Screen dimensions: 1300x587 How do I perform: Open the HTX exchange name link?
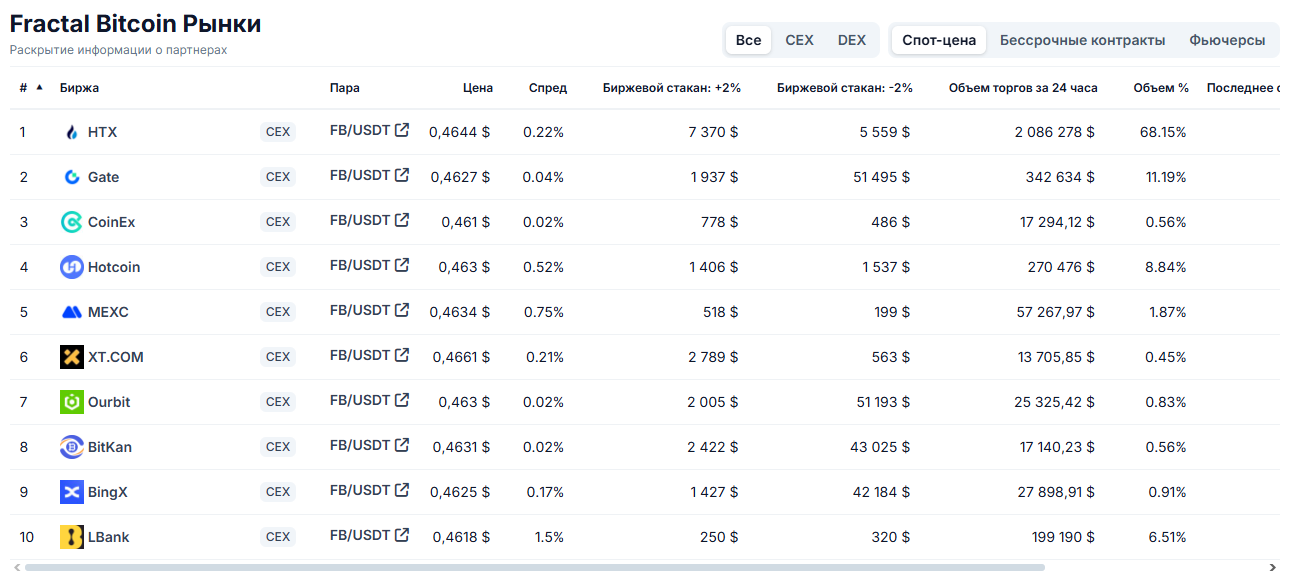tap(102, 132)
